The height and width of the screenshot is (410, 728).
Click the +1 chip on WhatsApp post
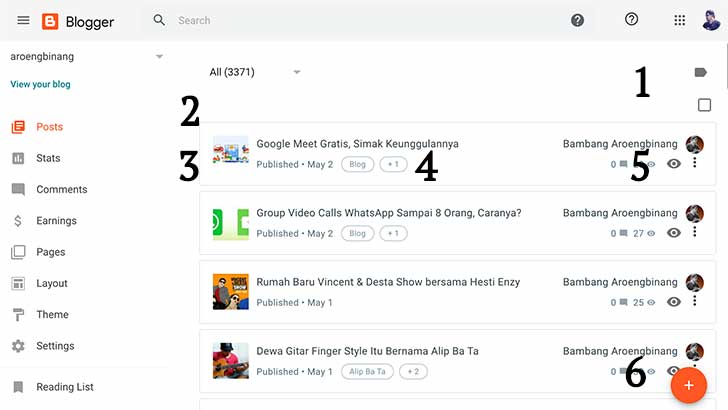coord(393,234)
